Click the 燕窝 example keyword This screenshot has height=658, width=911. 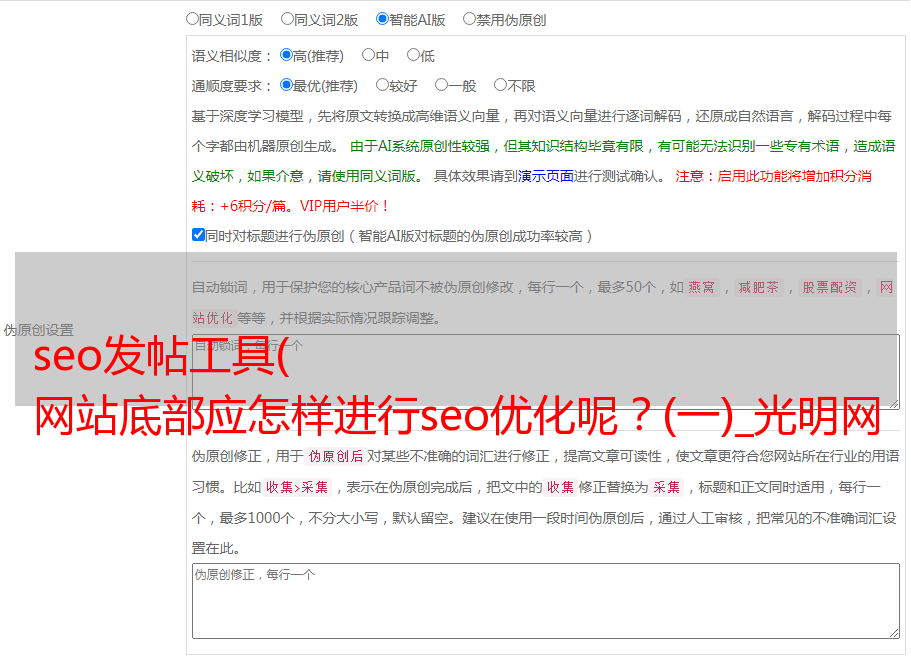click(702, 287)
